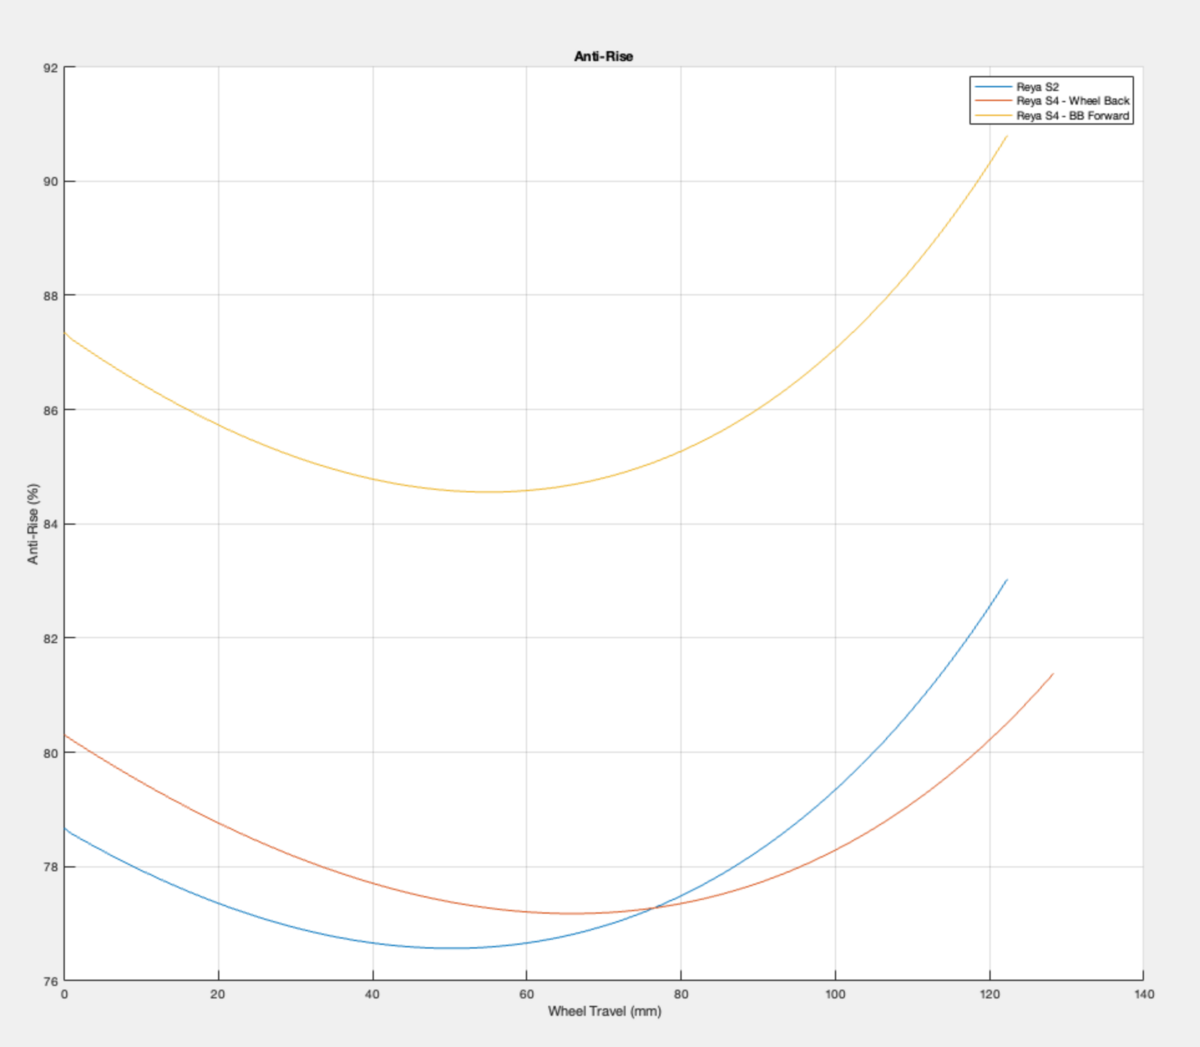Screen dimensions: 1200x1047
Task: Click the yellow line sample in the legend
Action: pyautogui.click(x=992, y=114)
